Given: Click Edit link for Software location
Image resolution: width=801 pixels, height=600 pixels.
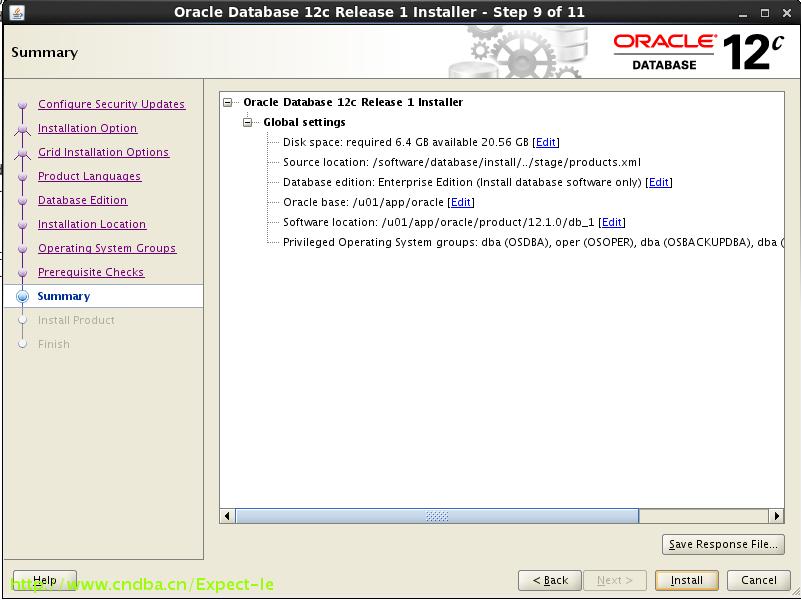Looking at the screenshot, I should click(x=611, y=222).
